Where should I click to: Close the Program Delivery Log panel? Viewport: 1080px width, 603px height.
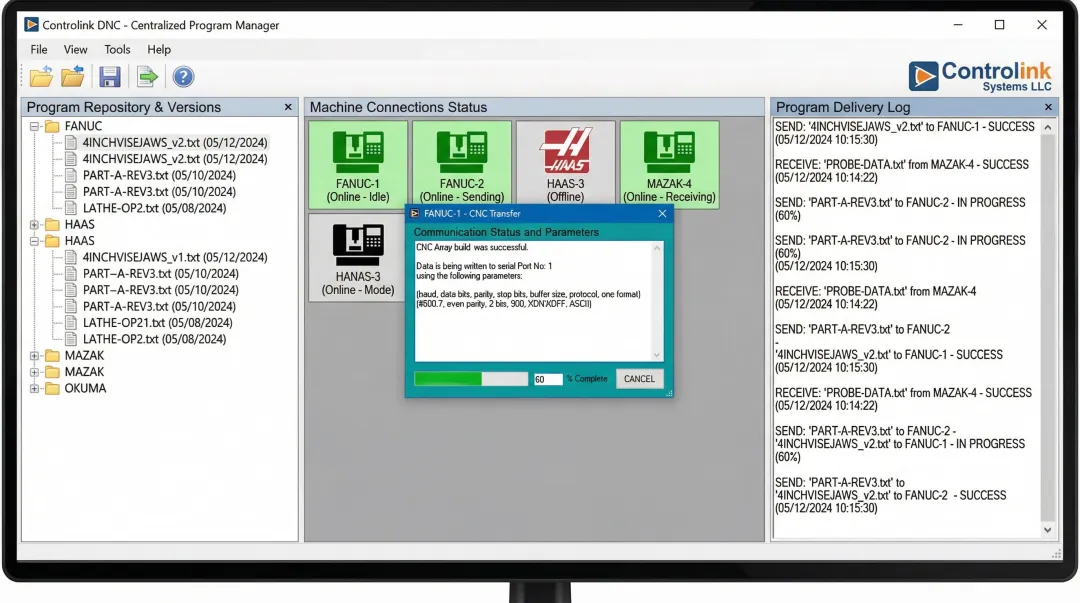tap(1048, 107)
